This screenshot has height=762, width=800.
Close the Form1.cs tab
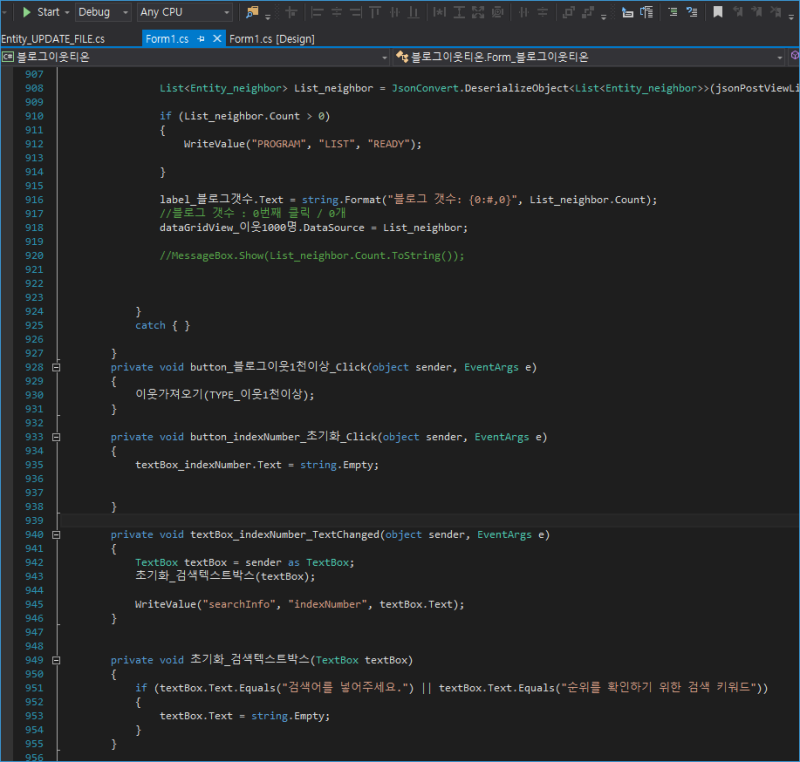tap(217, 39)
